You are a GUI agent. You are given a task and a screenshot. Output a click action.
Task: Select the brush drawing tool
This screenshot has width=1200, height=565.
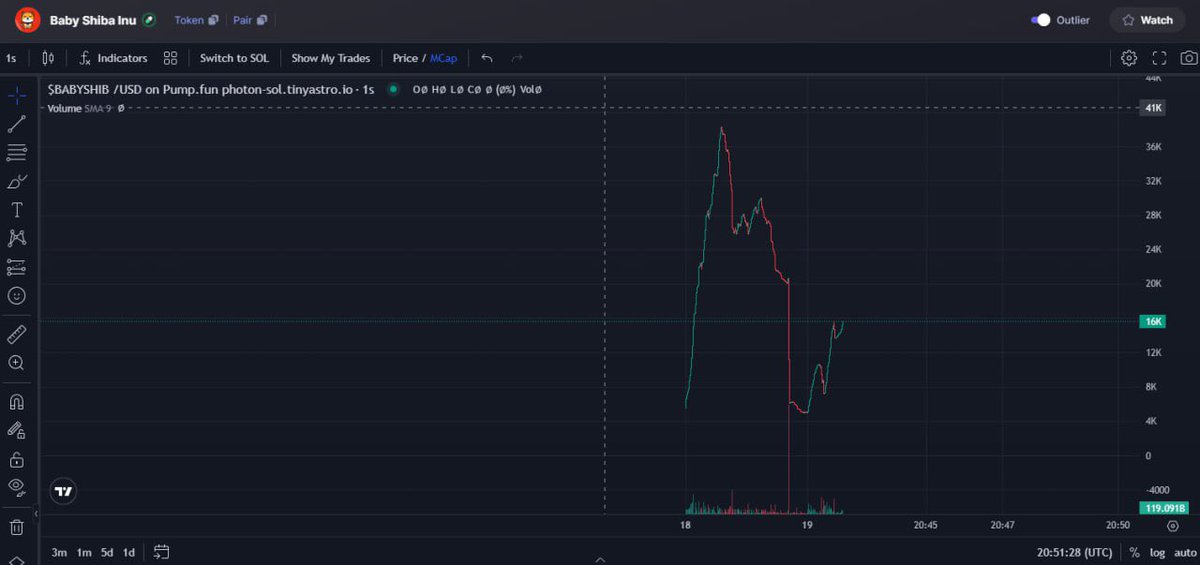[17, 181]
